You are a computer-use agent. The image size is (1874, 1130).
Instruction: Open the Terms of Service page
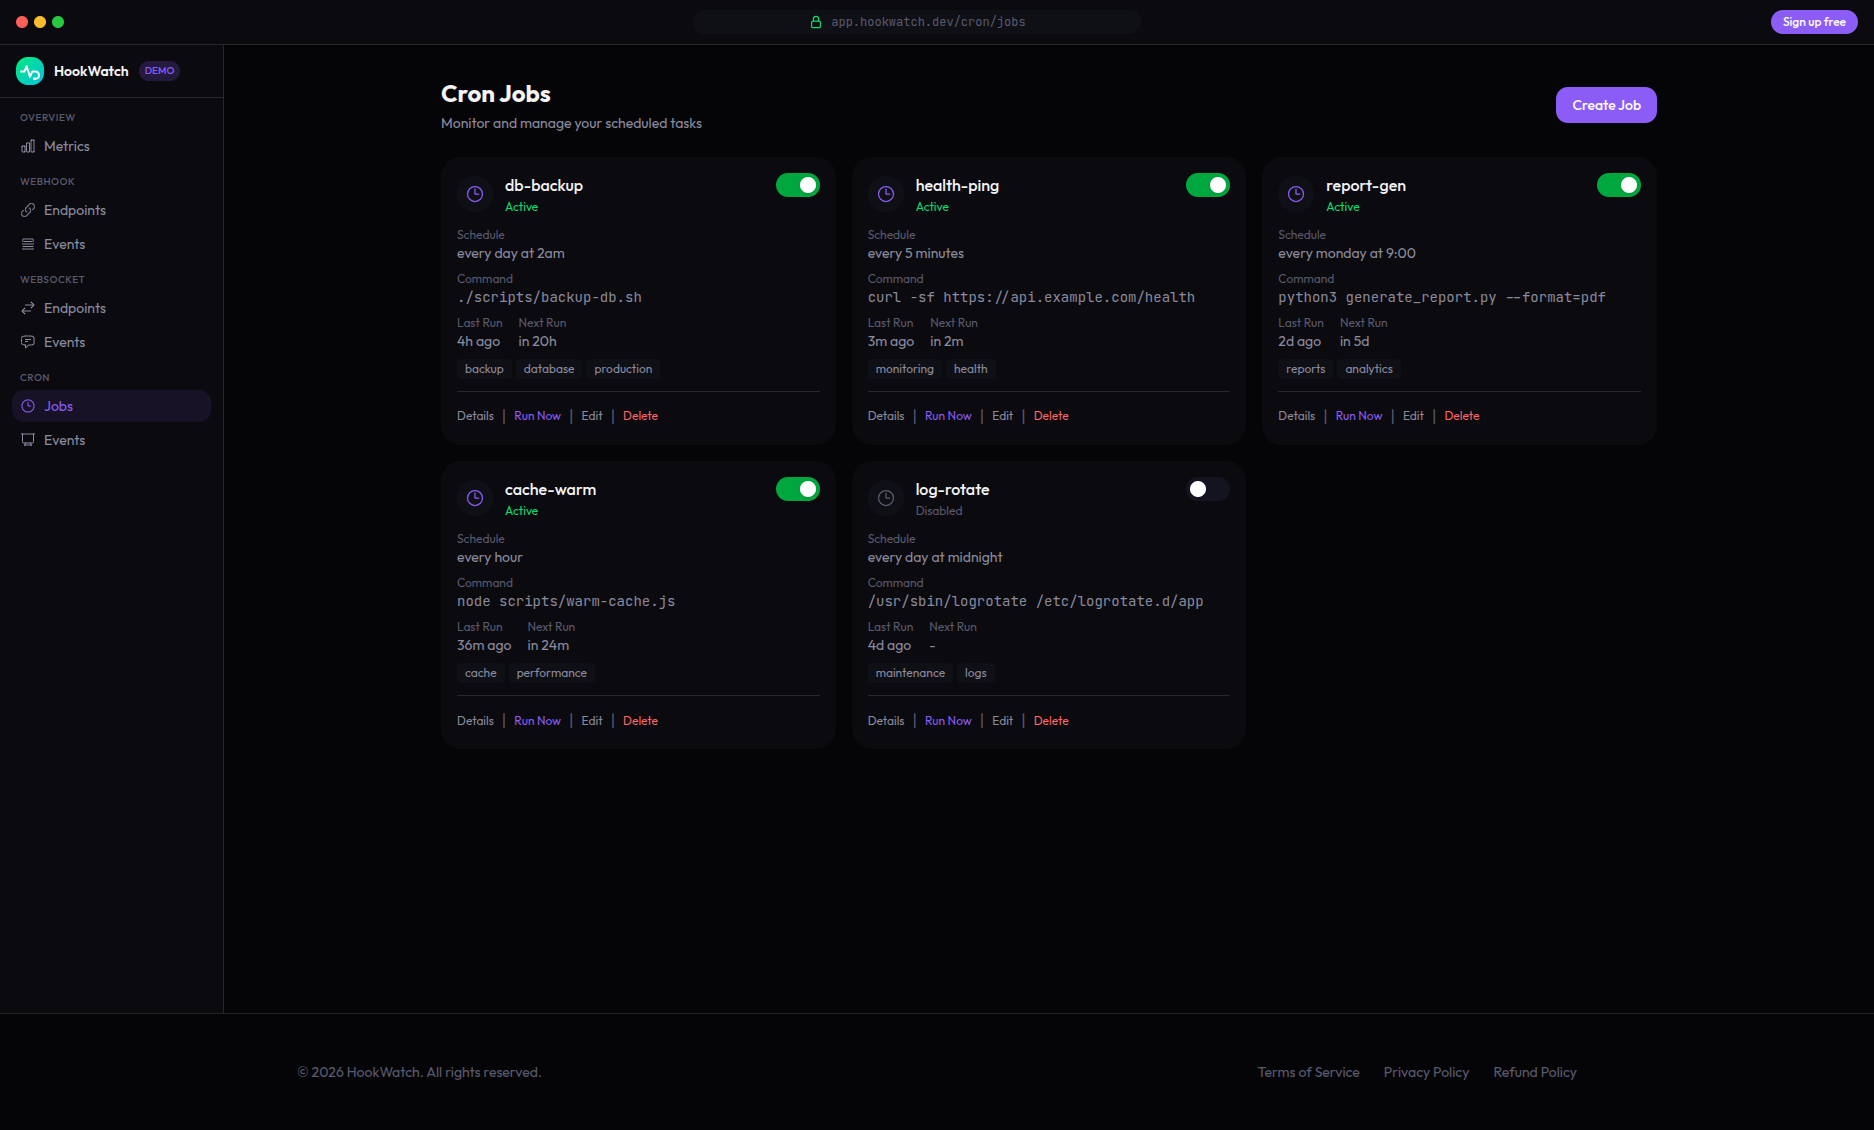click(x=1308, y=1071)
